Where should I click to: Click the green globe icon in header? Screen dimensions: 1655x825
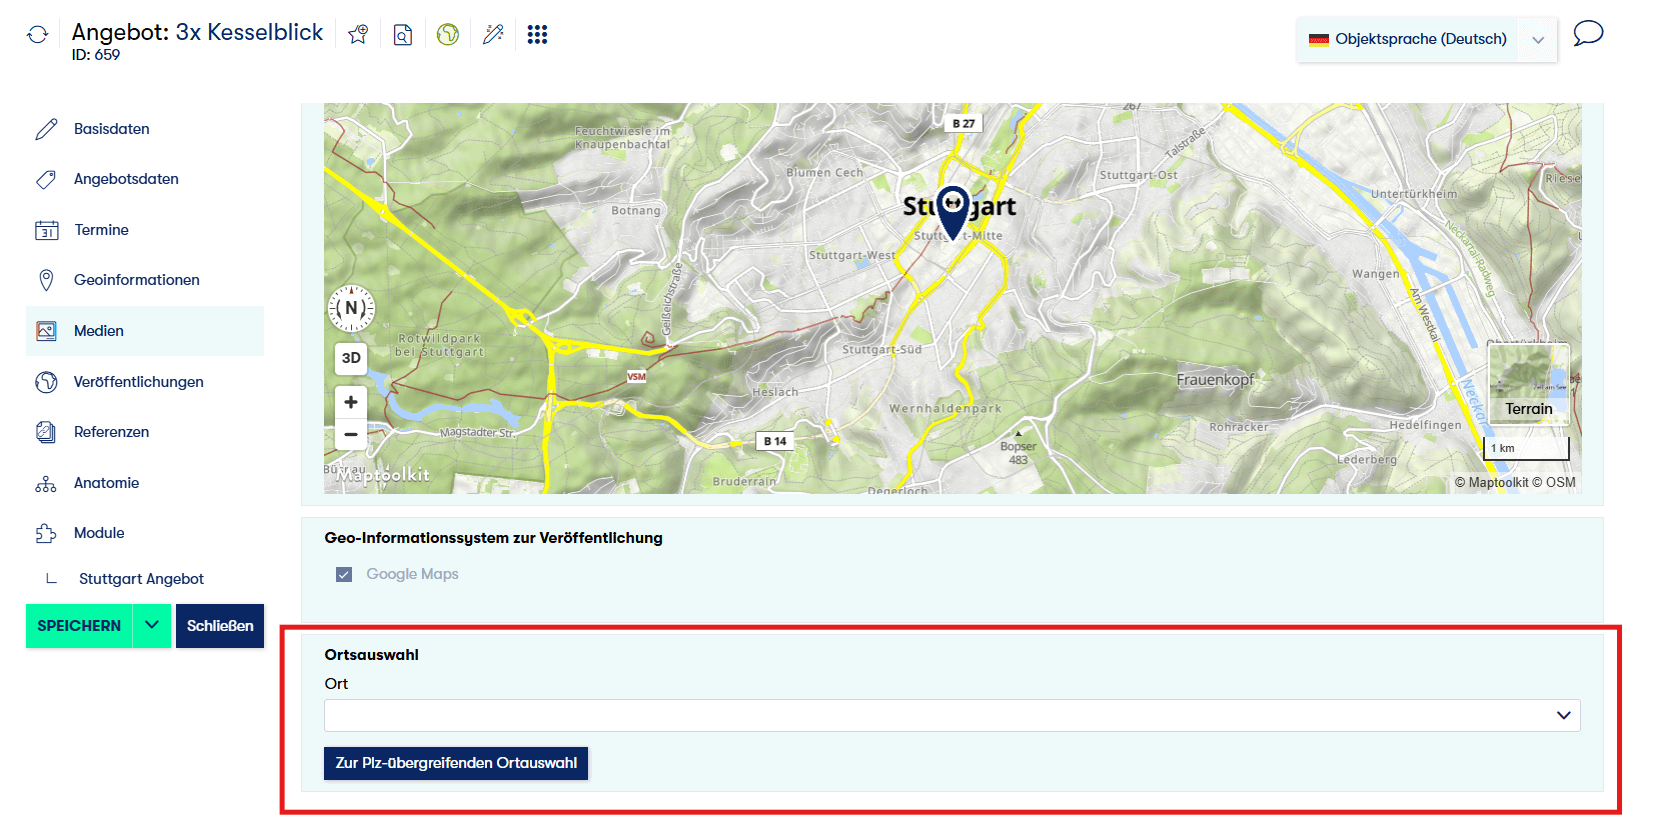point(448,35)
